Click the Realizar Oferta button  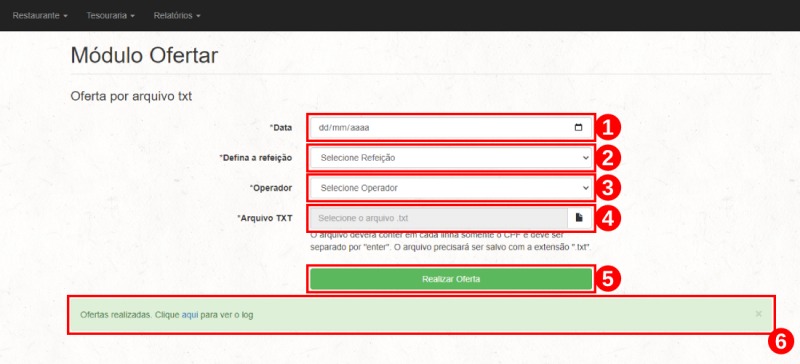click(451, 279)
